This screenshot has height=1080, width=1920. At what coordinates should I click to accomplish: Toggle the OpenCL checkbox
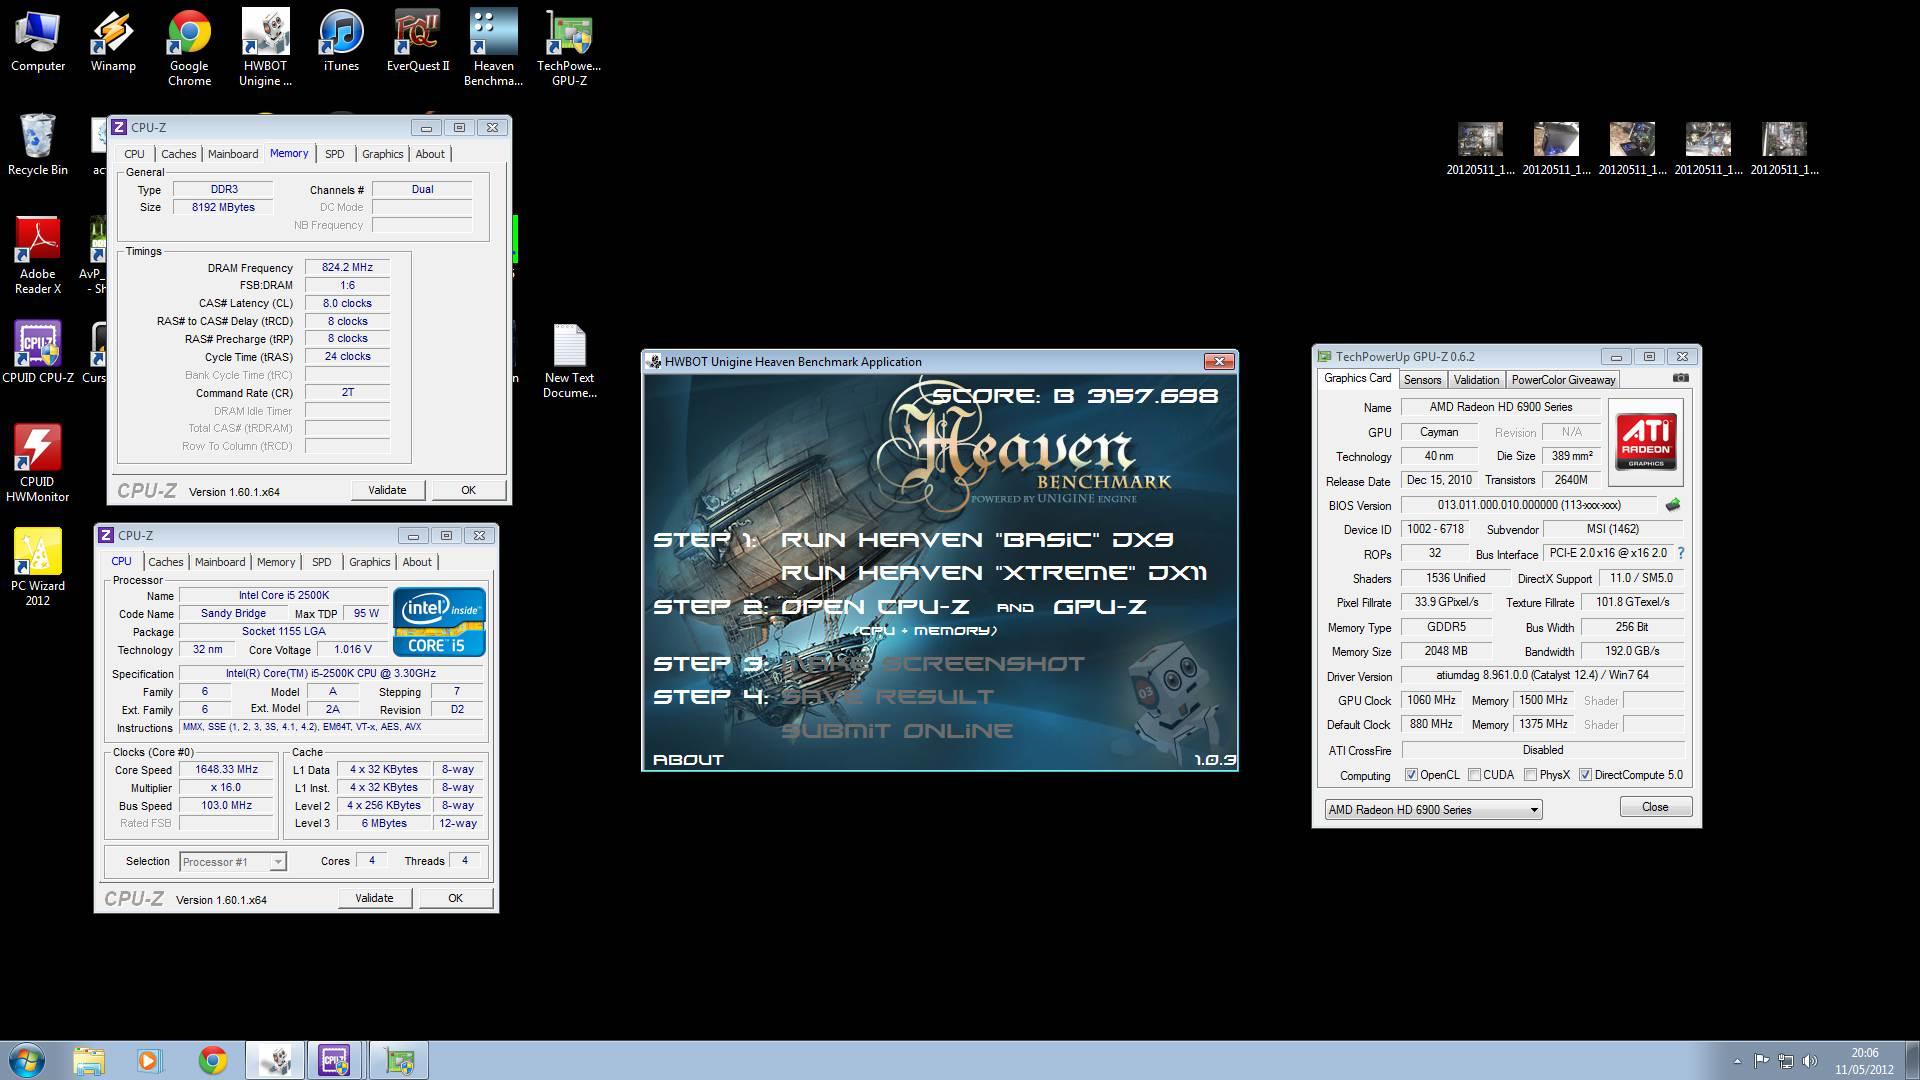point(1411,775)
